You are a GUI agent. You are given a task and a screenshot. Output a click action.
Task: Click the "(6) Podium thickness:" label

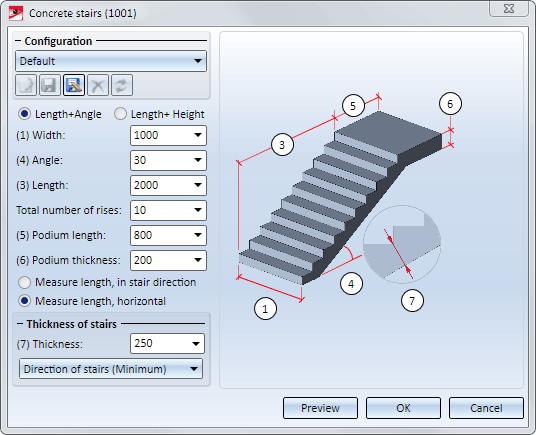(68, 260)
